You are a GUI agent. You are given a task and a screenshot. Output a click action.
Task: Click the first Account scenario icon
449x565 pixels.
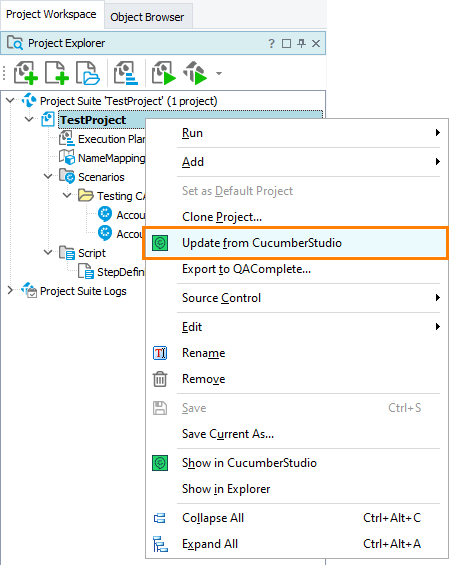[x=105, y=214]
